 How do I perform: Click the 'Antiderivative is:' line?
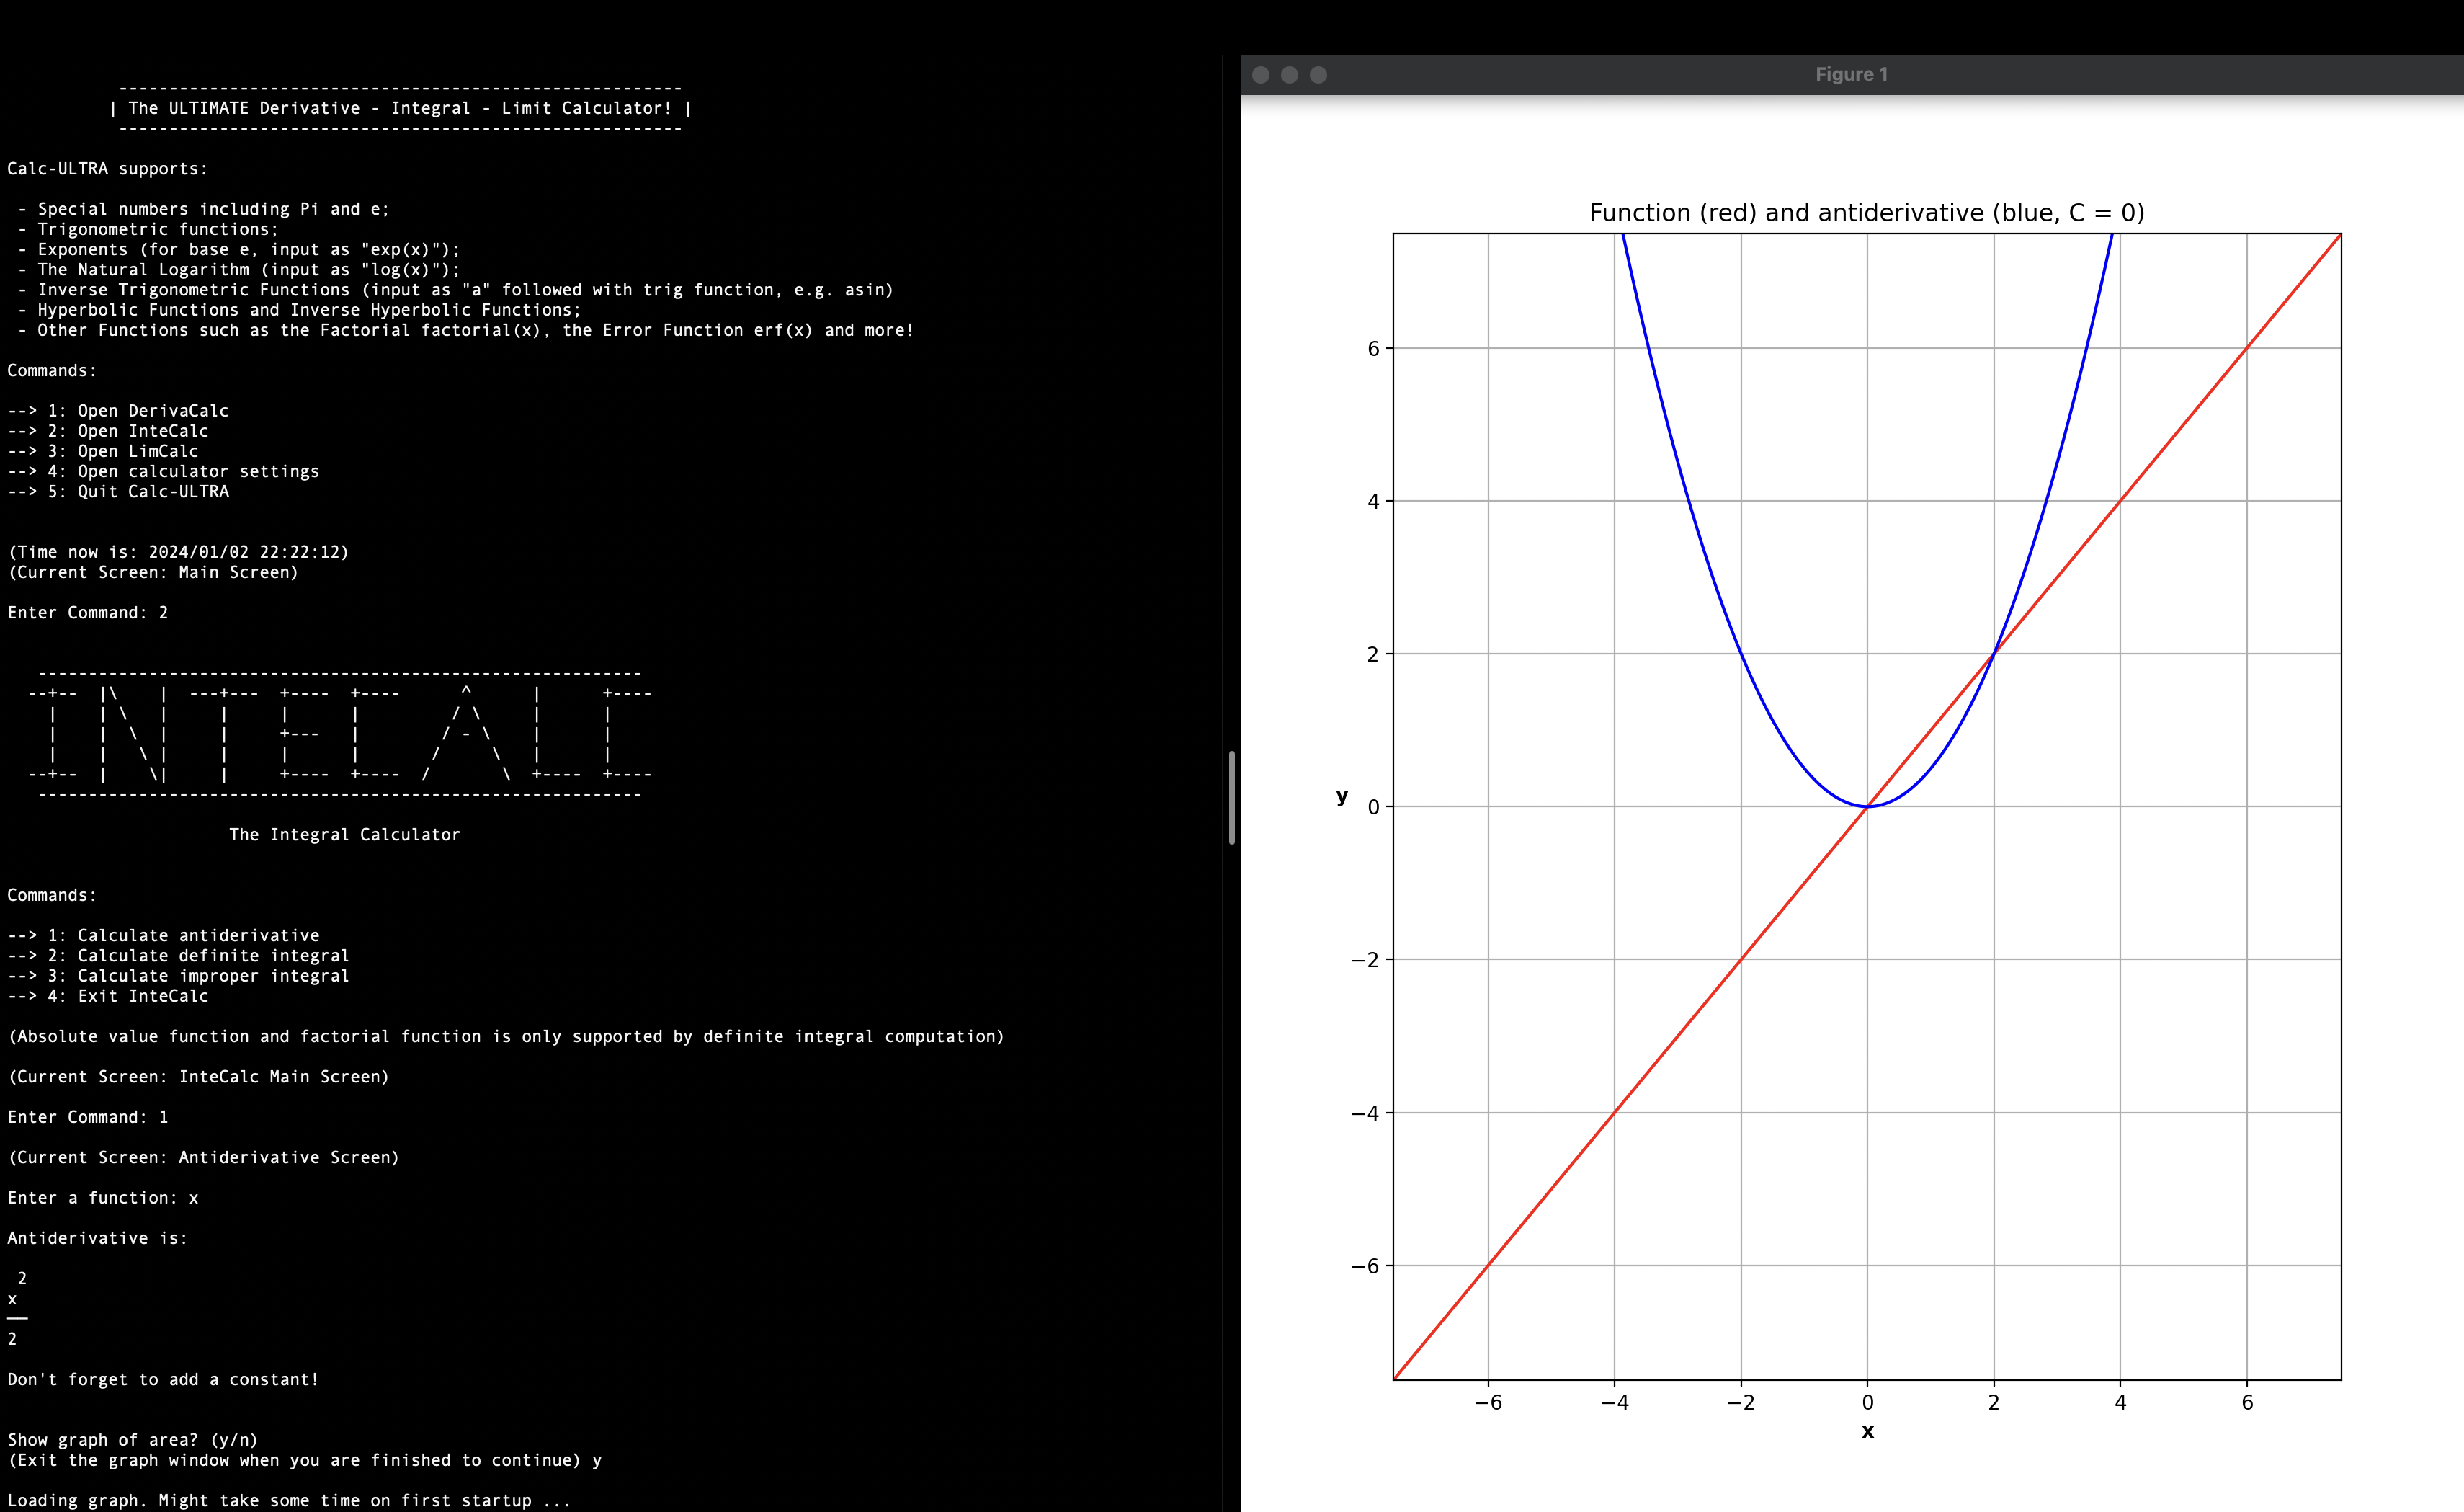click(97, 1238)
